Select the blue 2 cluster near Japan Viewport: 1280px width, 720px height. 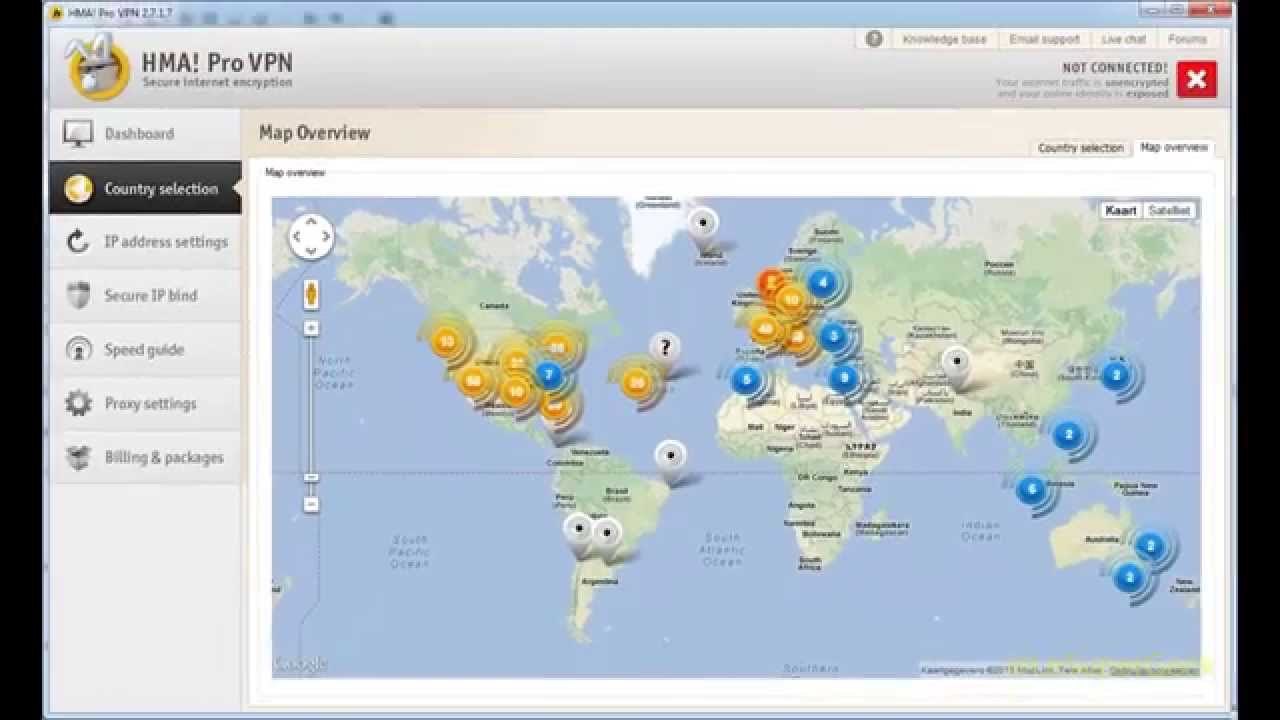tap(1115, 376)
